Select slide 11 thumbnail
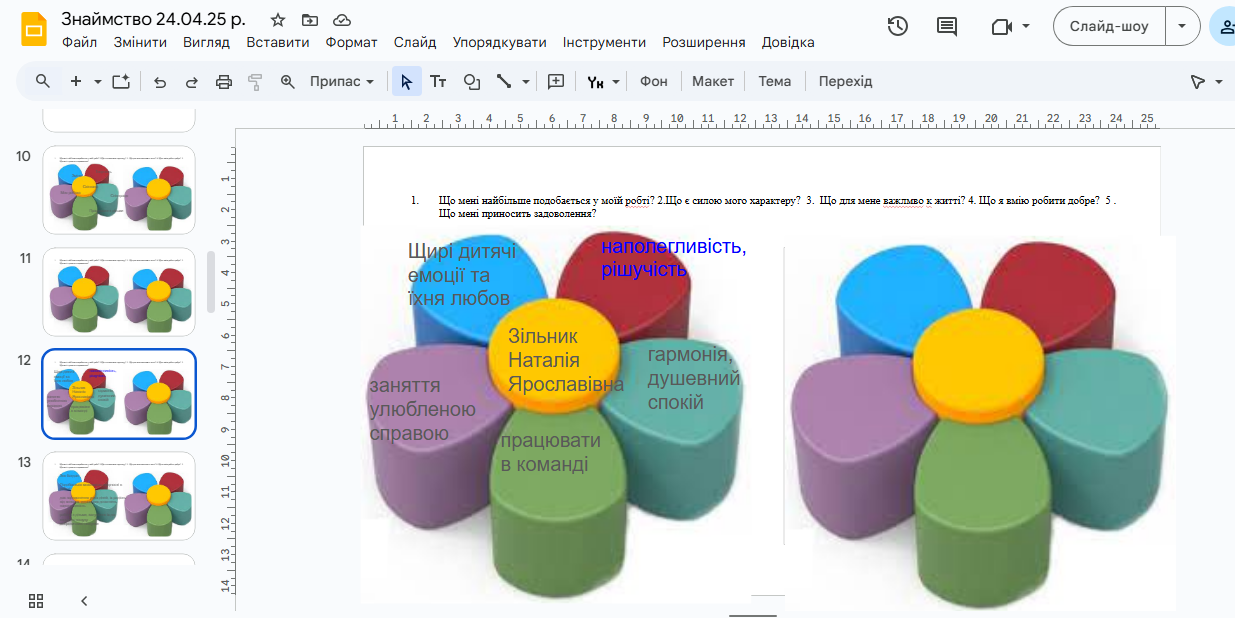Screen dimensions: 1235x618 tap(119, 291)
